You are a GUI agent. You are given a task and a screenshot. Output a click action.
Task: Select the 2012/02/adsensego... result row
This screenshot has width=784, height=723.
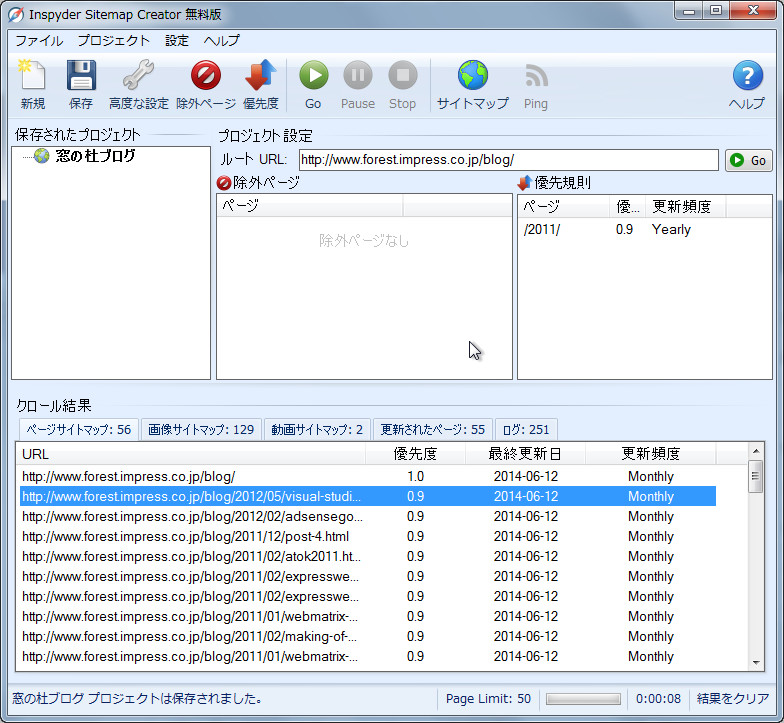(x=368, y=516)
